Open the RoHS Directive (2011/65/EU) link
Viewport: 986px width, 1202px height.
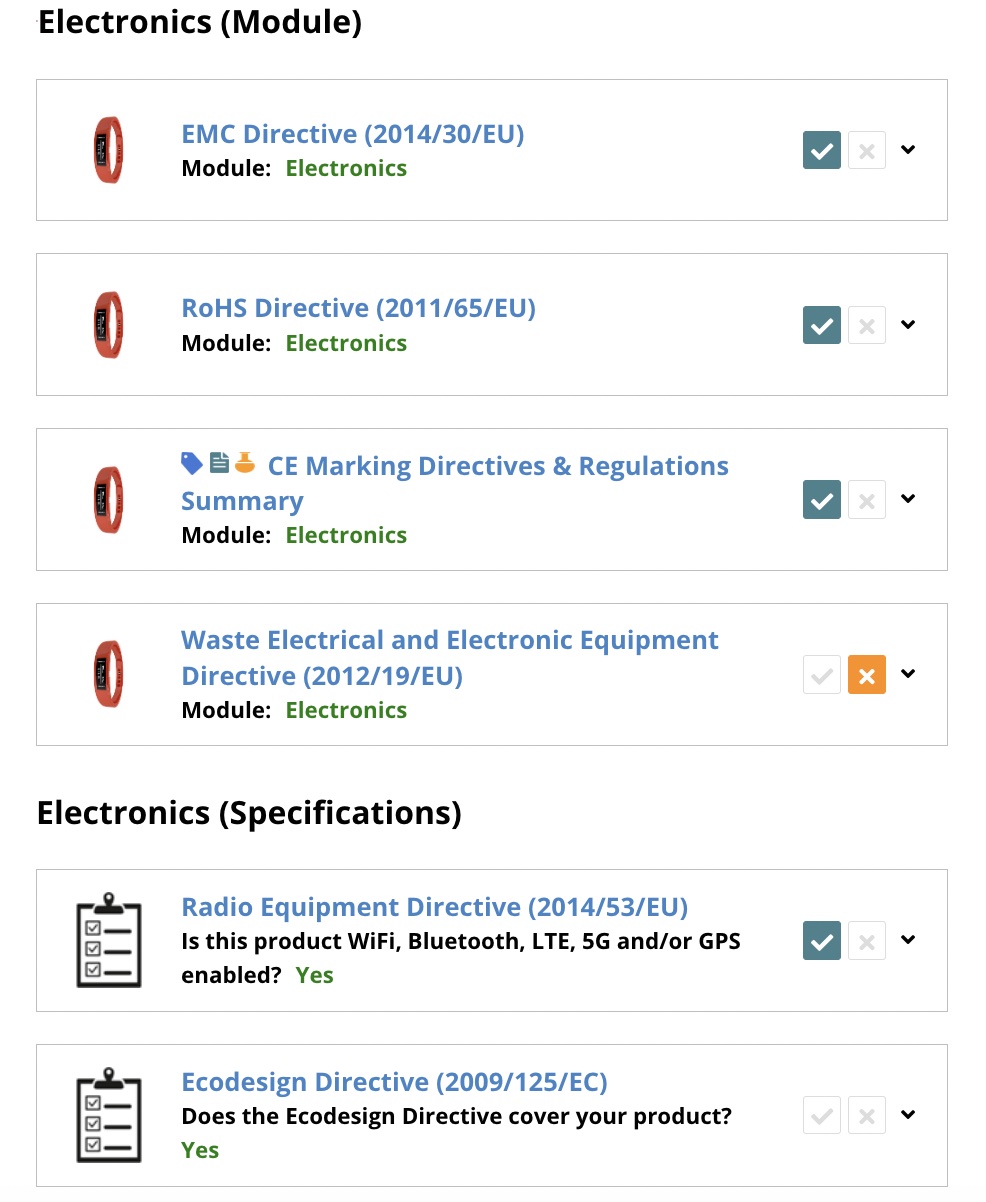[x=358, y=308]
